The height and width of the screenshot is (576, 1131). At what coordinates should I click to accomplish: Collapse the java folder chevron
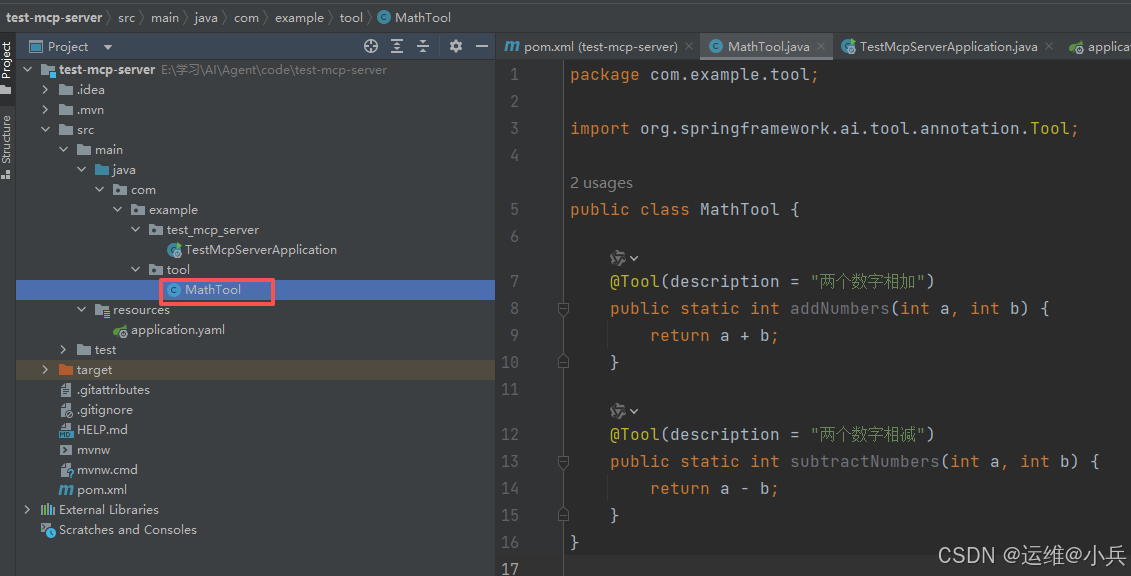click(x=82, y=170)
